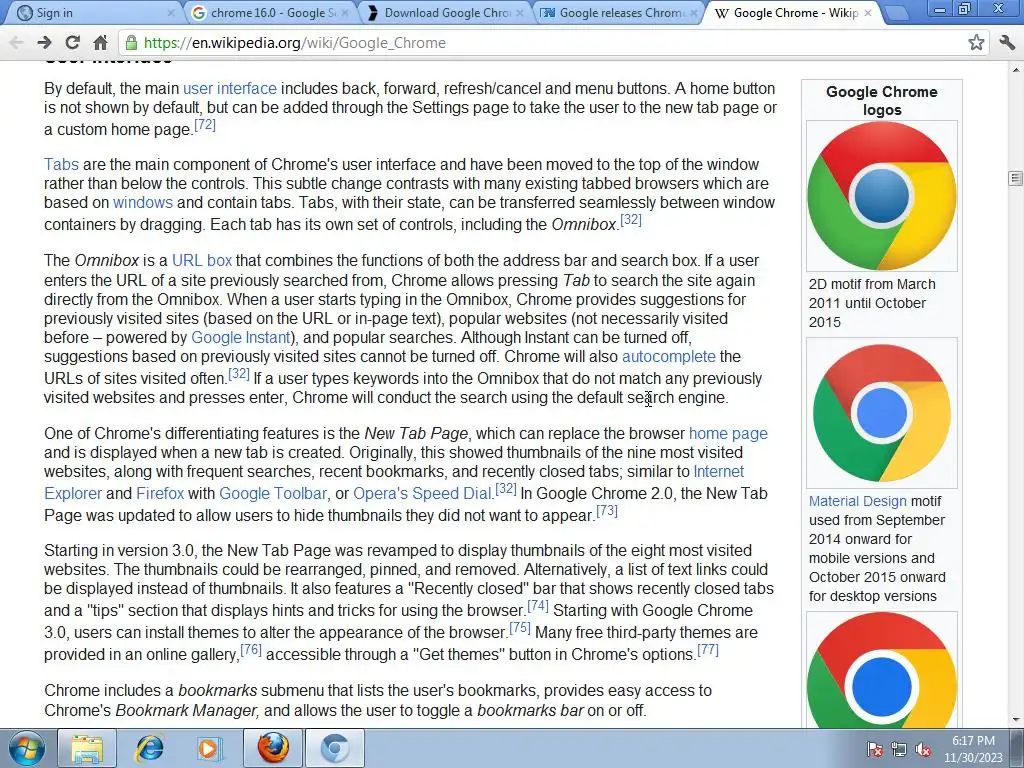Viewport: 1024px width, 768px height.
Task: Click the forward navigation arrow
Action: click(44, 43)
